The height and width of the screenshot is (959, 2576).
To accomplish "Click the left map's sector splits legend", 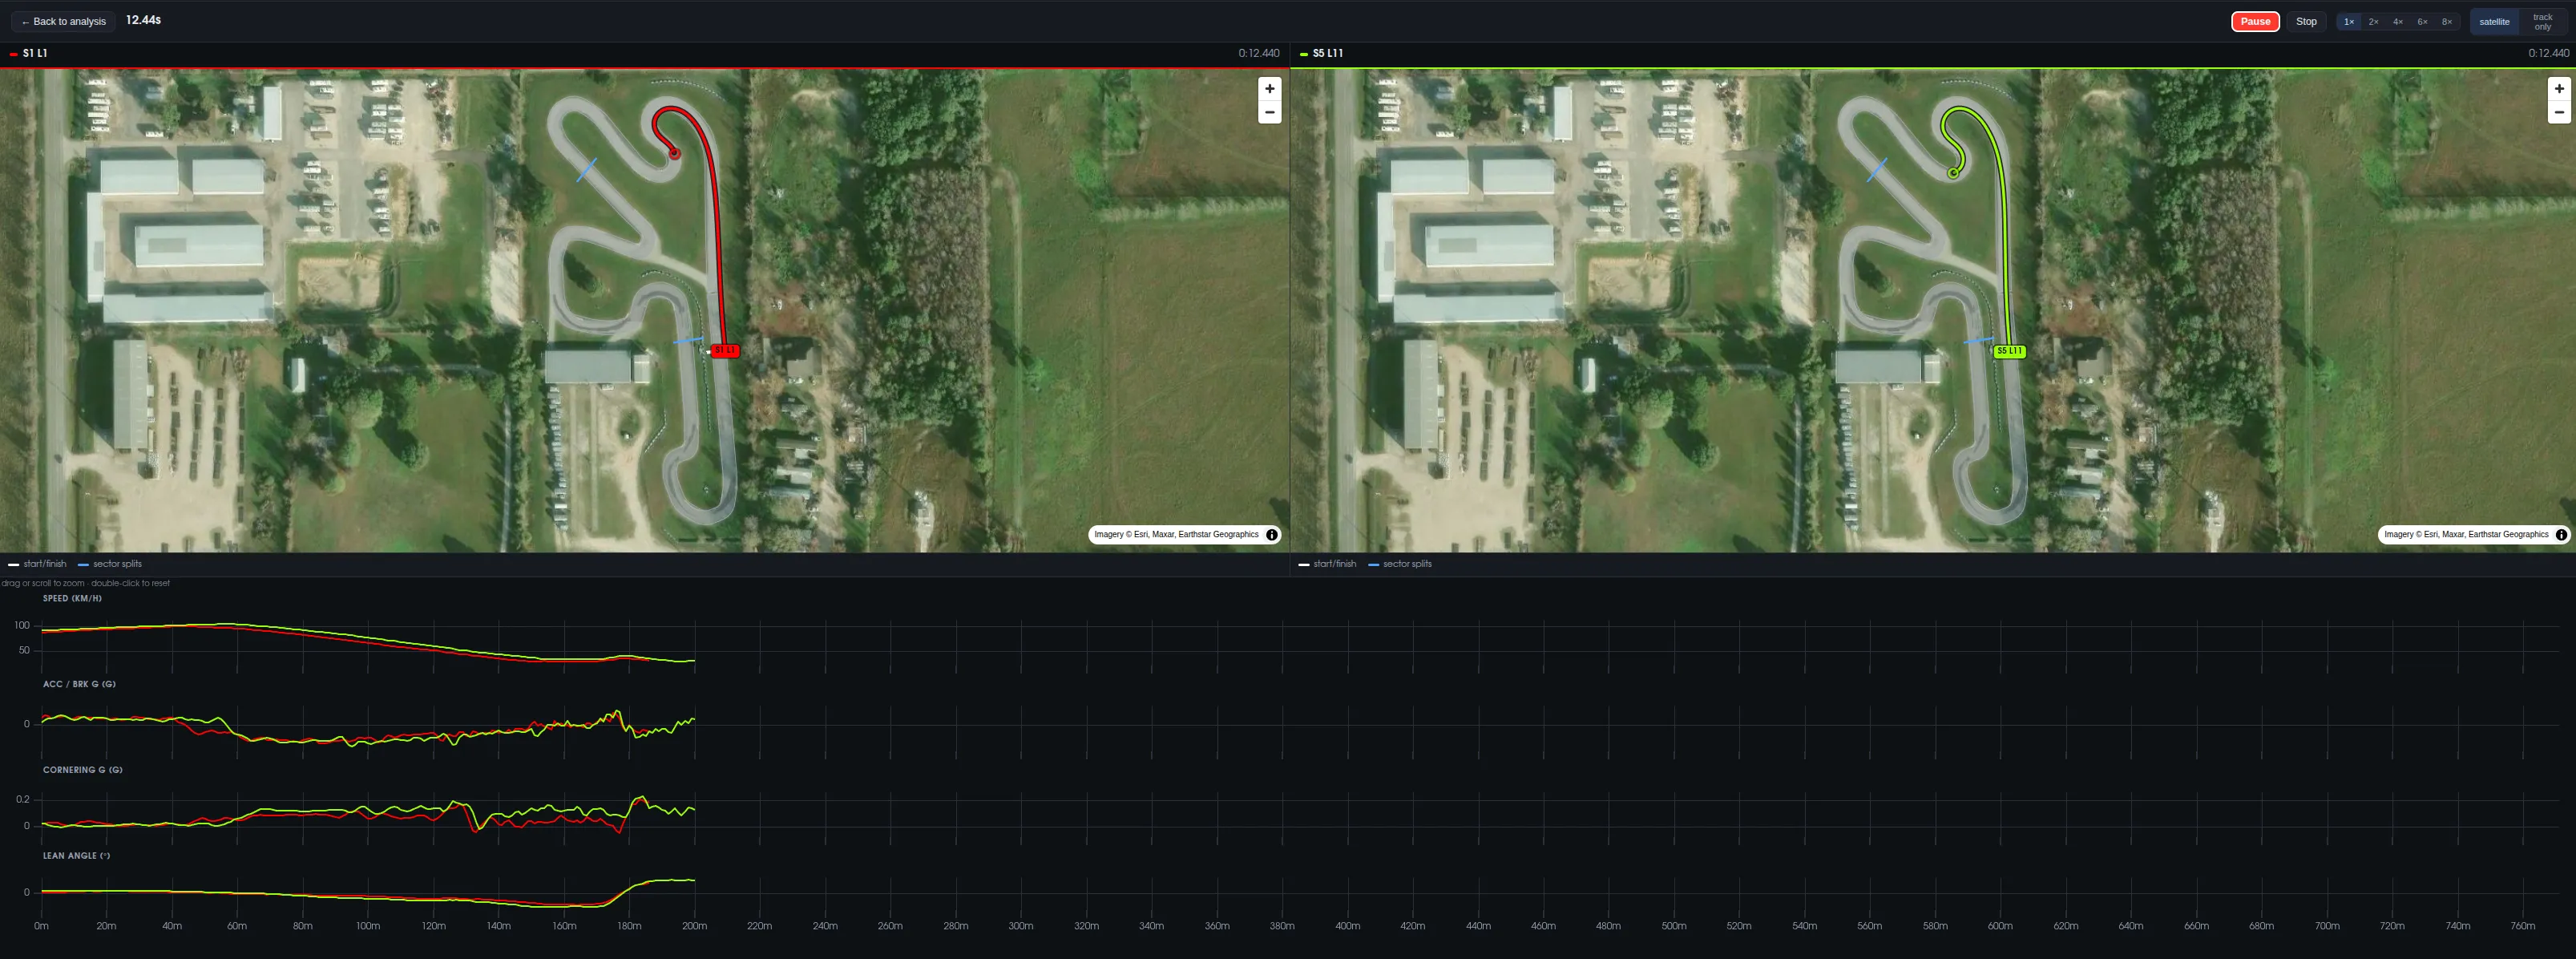I will tap(110, 564).
